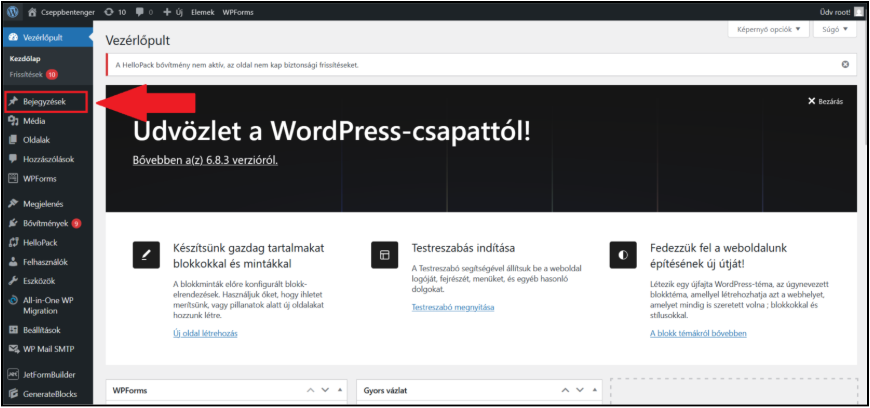The image size is (870, 408).
Task: Click the A blokk témákról bővebben link
Action: point(697,333)
